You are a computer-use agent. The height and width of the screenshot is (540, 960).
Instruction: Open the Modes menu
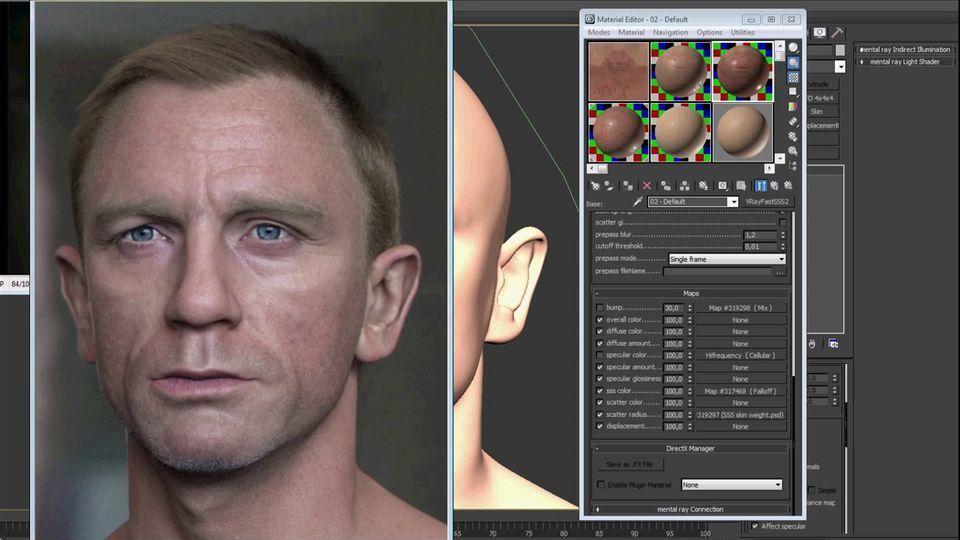(x=598, y=32)
